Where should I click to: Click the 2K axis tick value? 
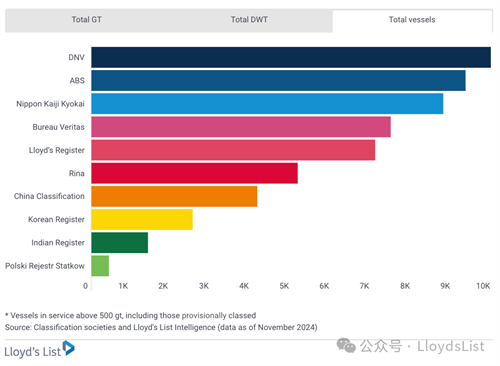click(x=163, y=286)
